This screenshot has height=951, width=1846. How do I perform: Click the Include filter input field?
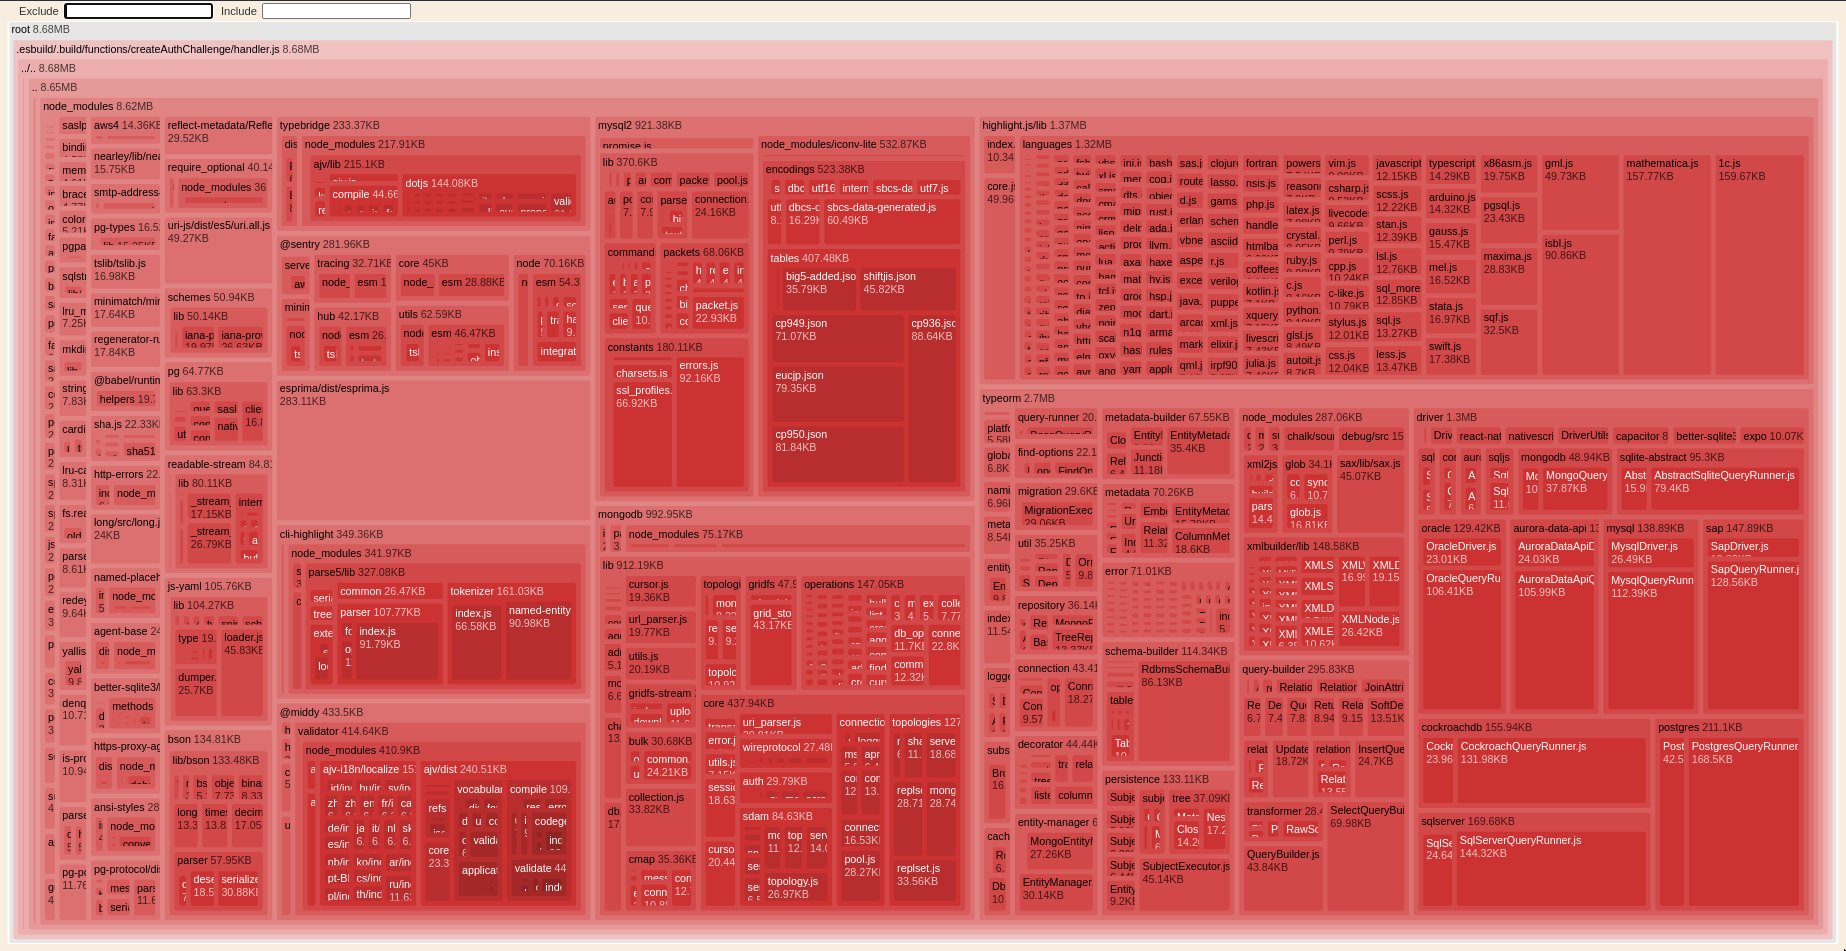[x=336, y=11]
